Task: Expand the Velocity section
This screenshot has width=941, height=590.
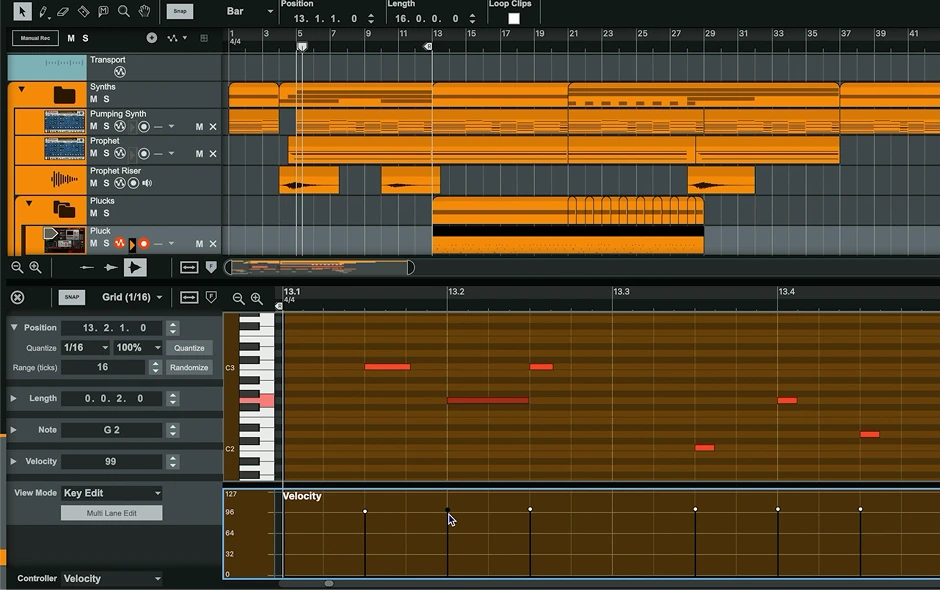Action: coord(13,461)
